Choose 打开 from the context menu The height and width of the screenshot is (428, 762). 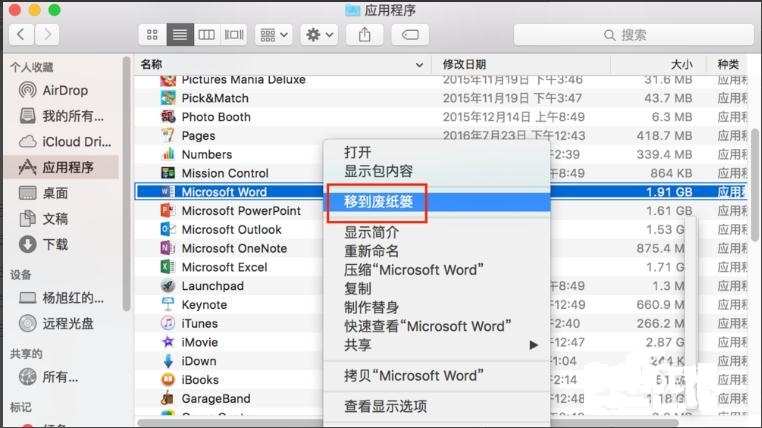[x=437, y=152]
